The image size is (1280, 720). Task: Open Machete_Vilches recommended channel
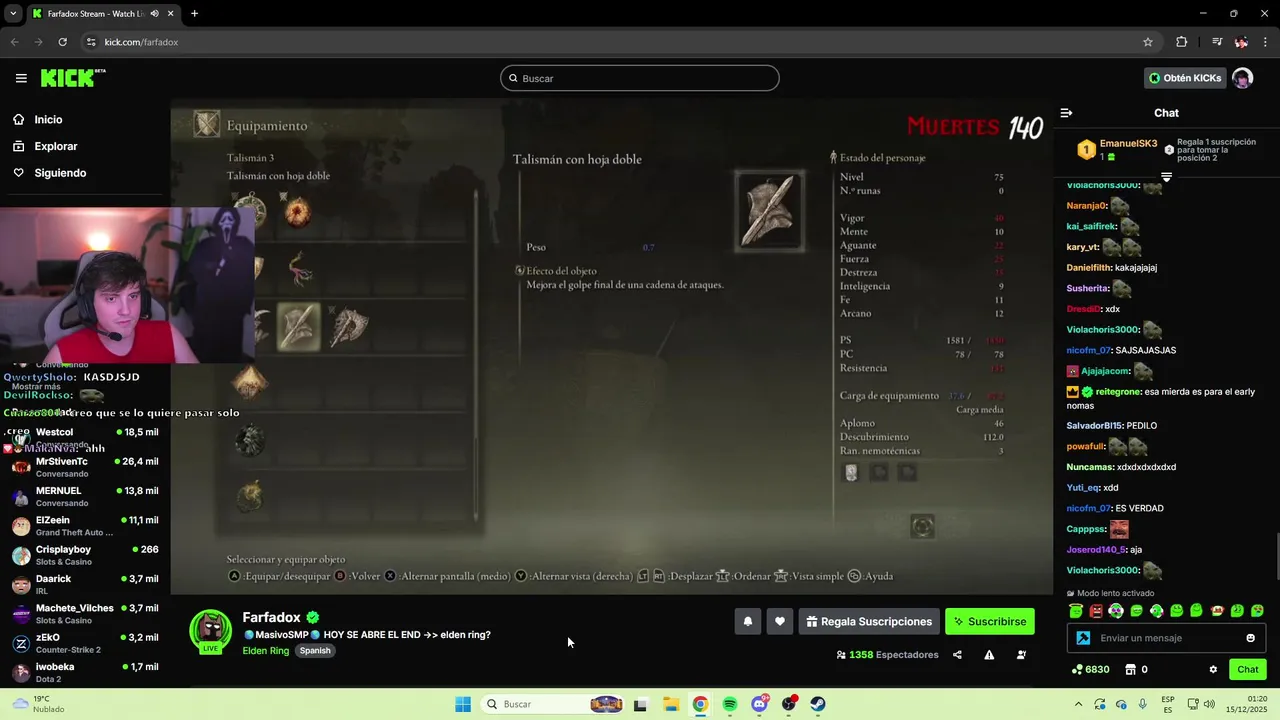[85, 613]
